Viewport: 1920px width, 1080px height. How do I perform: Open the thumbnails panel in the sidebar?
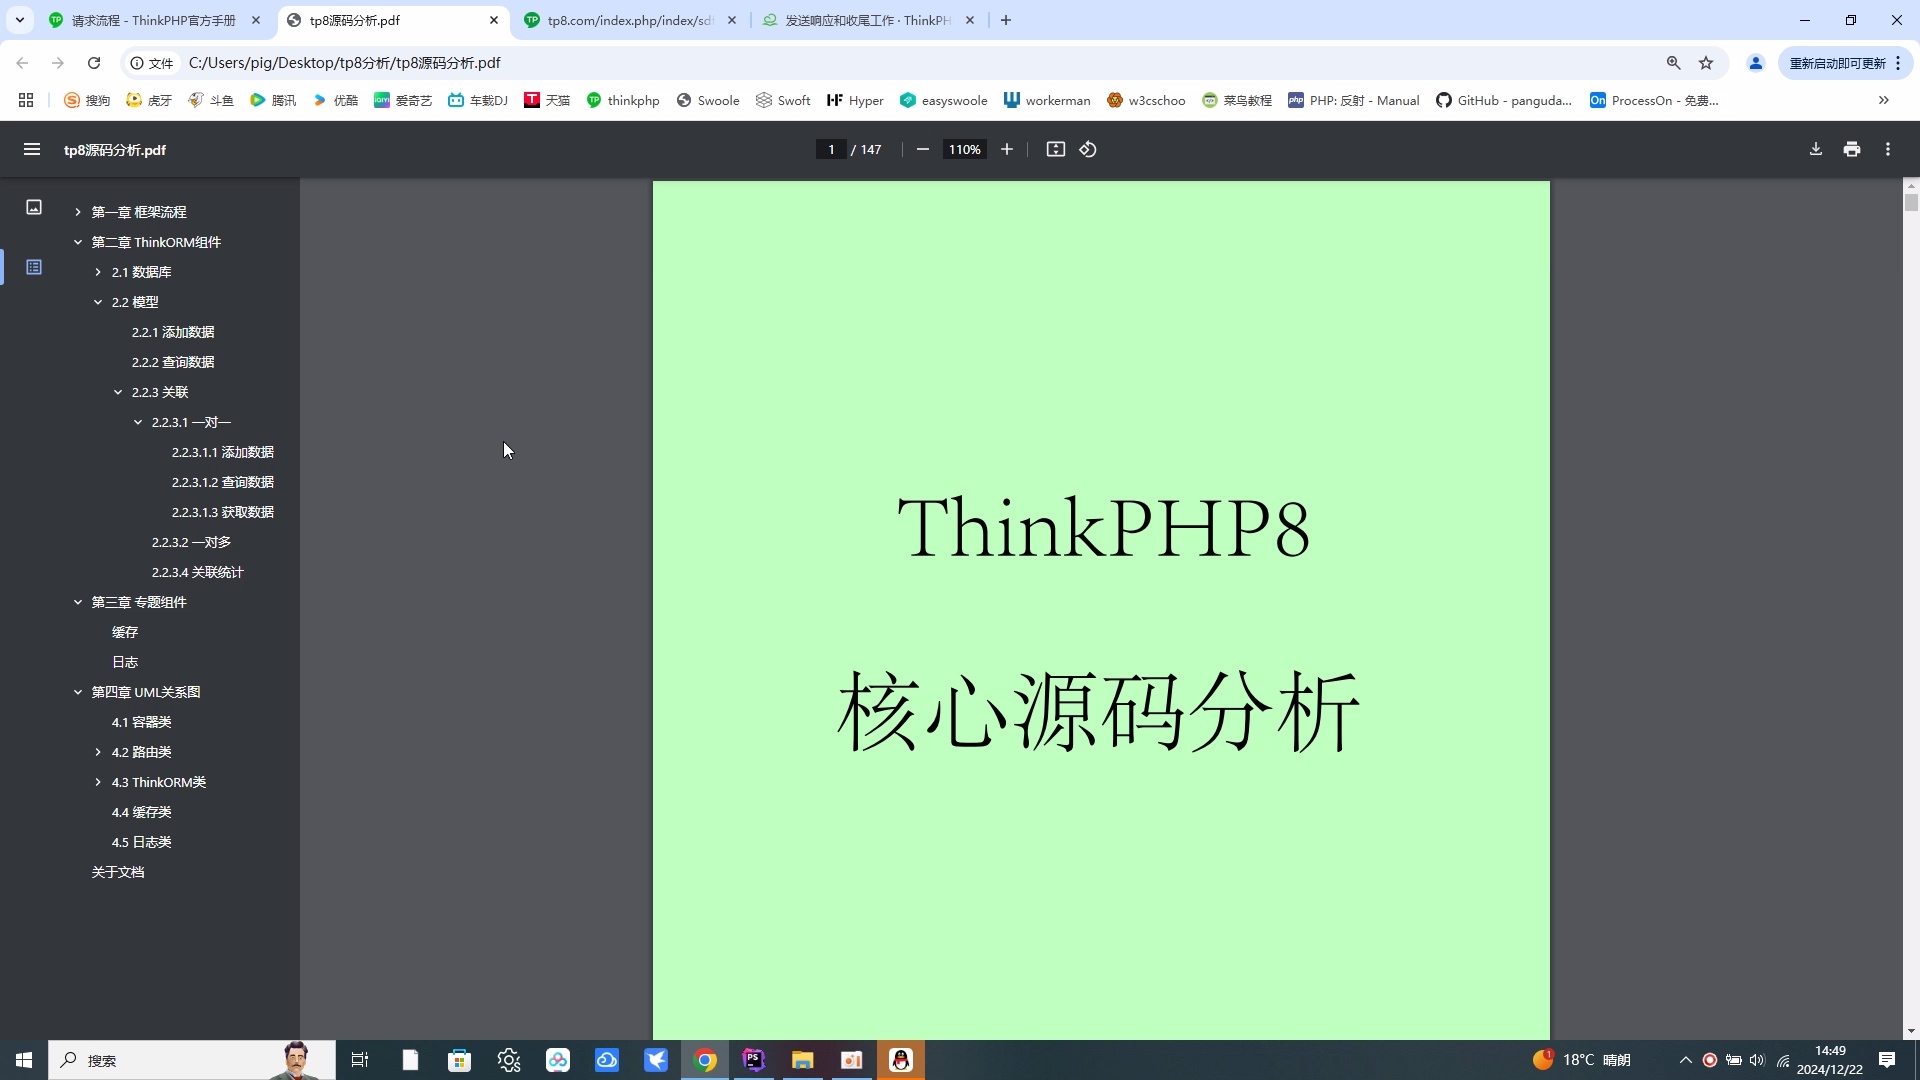coord(33,207)
